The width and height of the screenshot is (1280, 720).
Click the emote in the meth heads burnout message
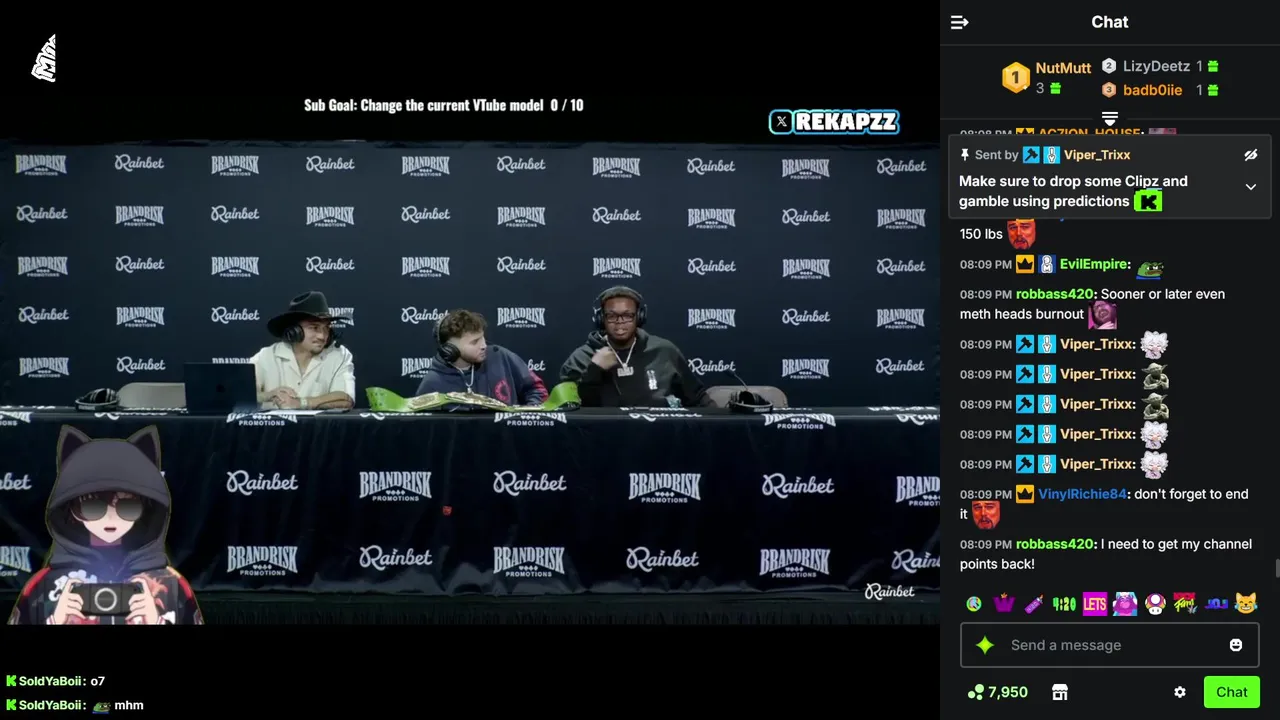point(1102,314)
